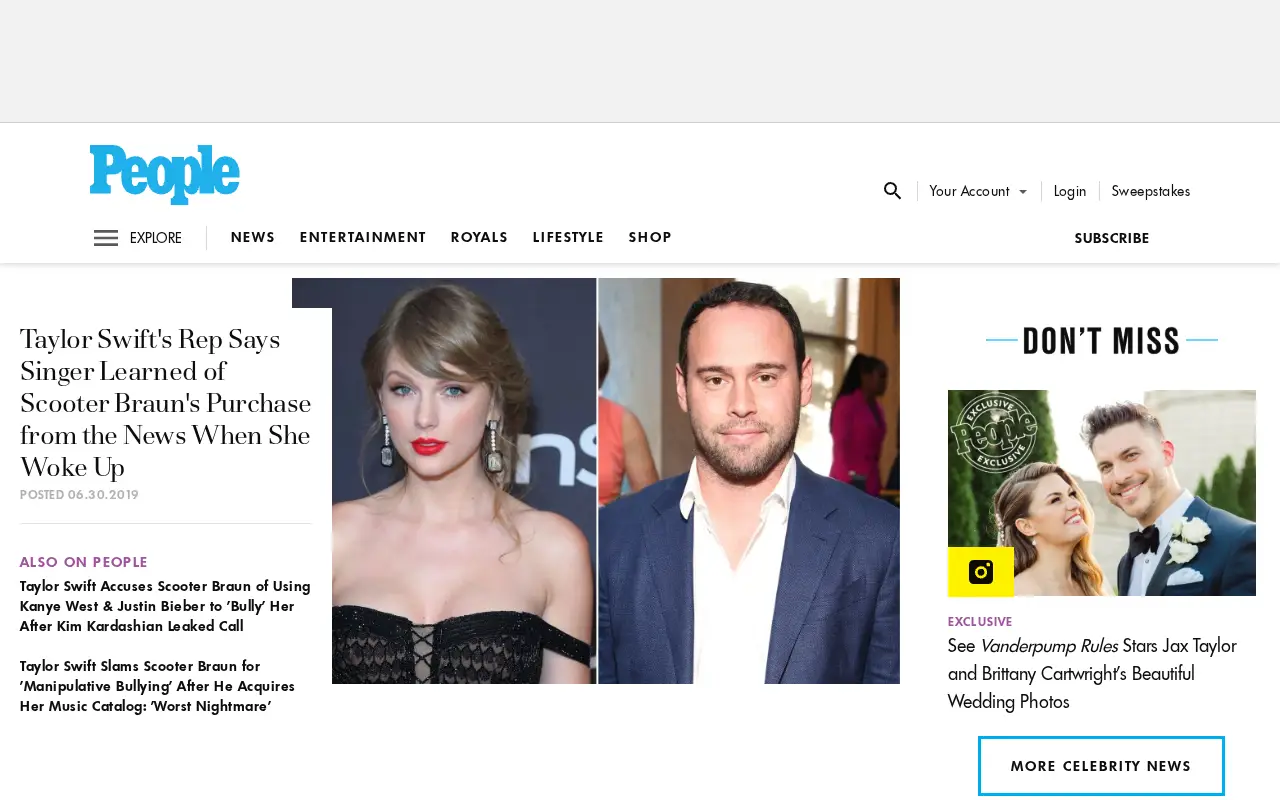Open the Lifestyle section
1280x800 pixels.
568,237
